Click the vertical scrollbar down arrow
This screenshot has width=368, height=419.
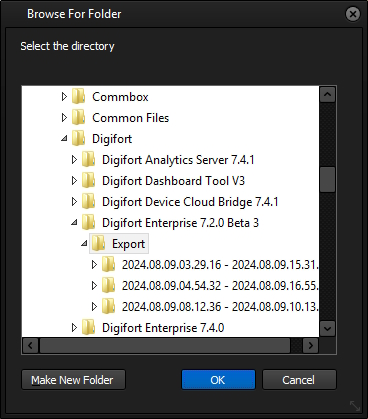pos(327,329)
